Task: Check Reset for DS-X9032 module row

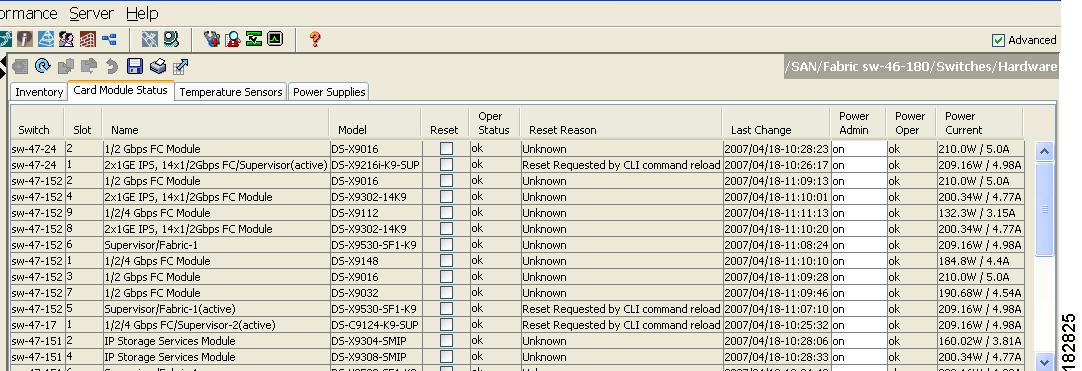Action: [446, 292]
